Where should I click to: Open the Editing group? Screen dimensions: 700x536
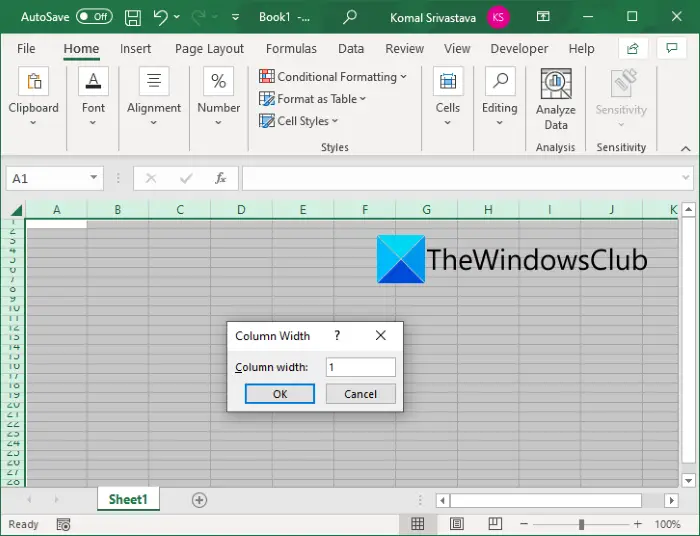click(x=500, y=96)
